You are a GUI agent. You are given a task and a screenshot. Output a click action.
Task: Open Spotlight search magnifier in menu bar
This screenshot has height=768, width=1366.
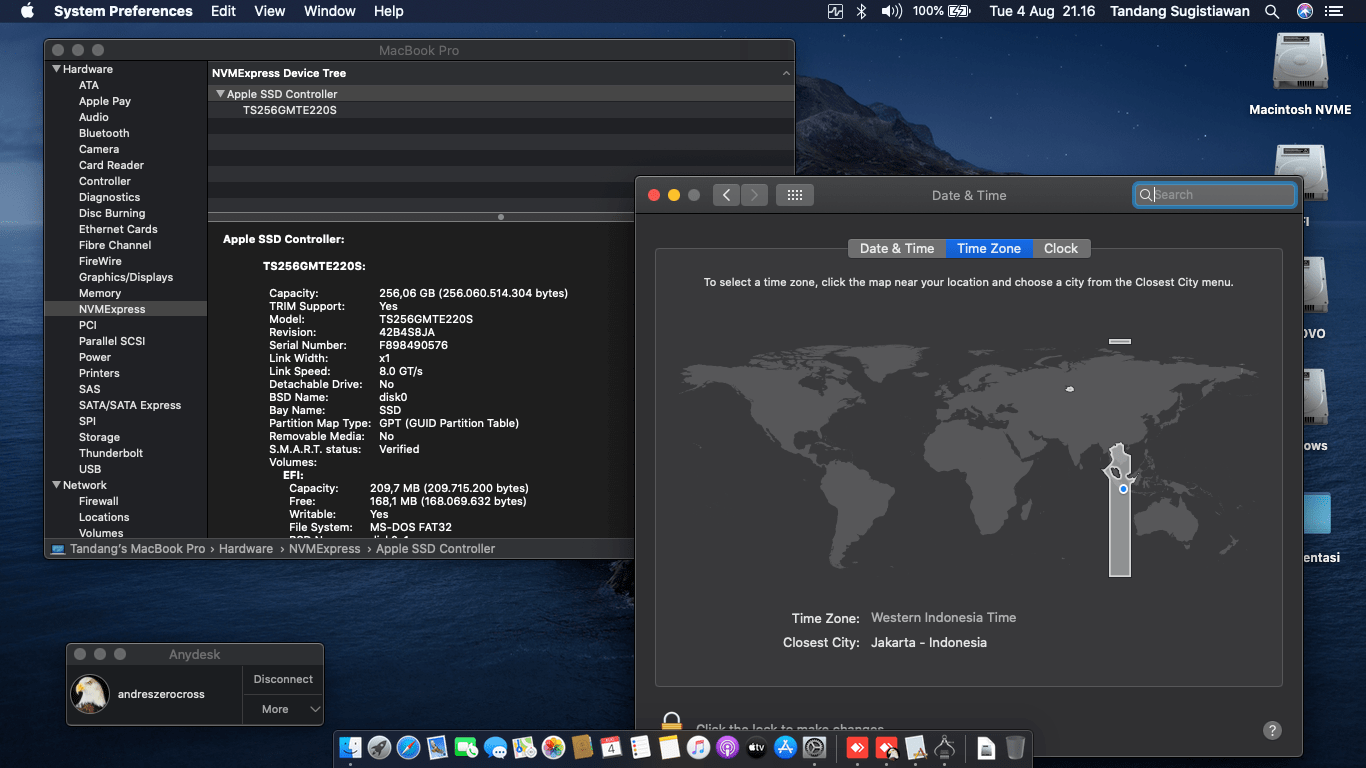pyautogui.click(x=1272, y=11)
